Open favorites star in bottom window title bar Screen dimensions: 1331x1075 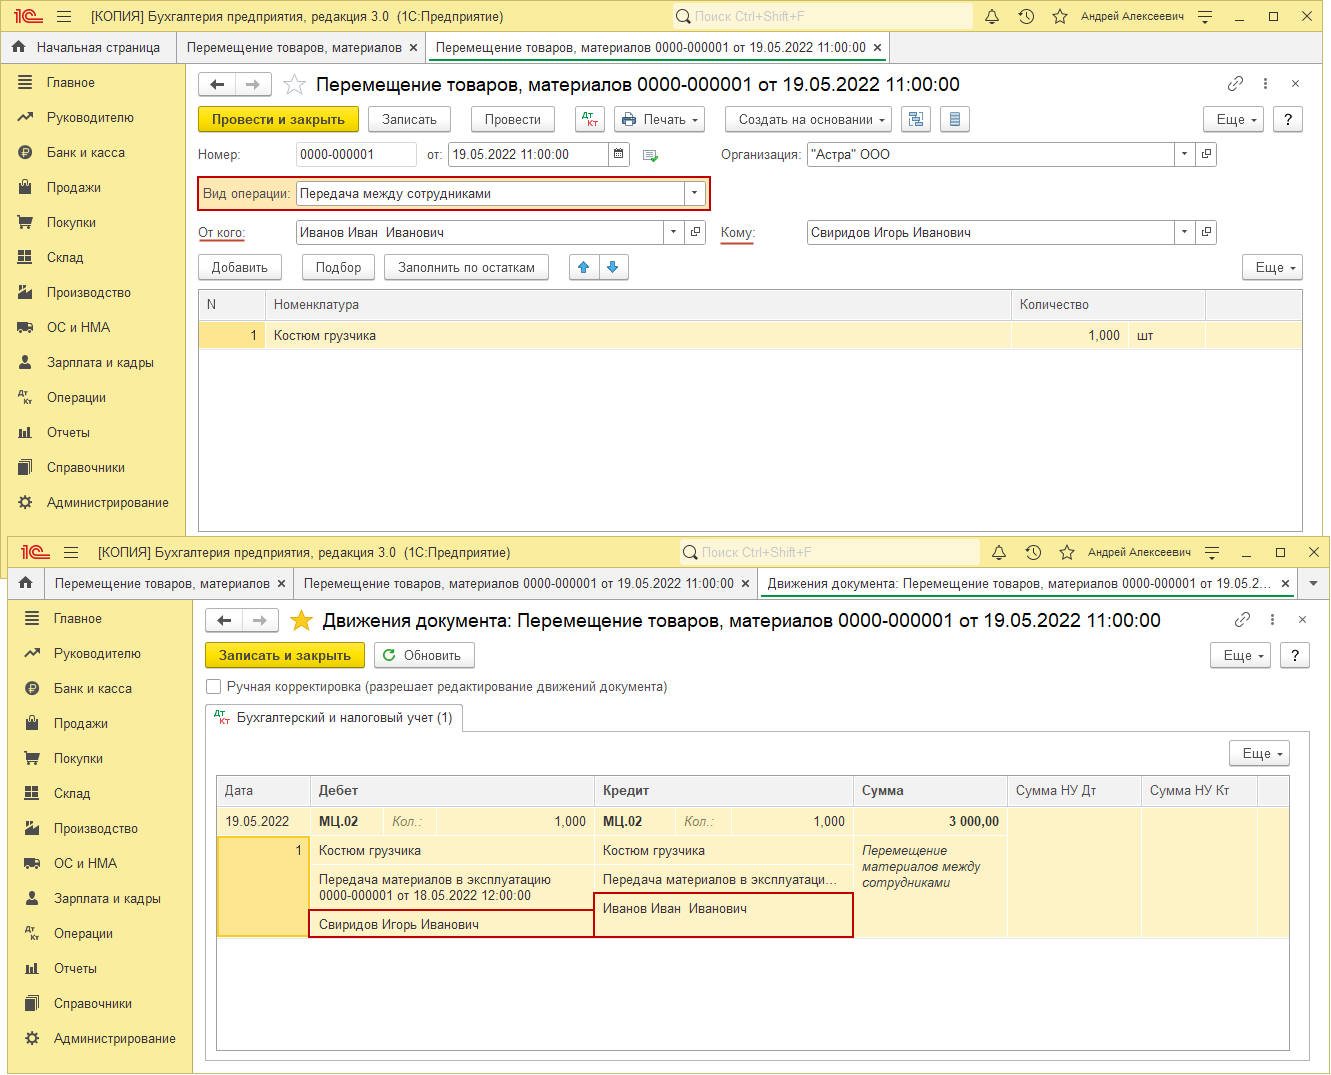(x=1067, y=552)
